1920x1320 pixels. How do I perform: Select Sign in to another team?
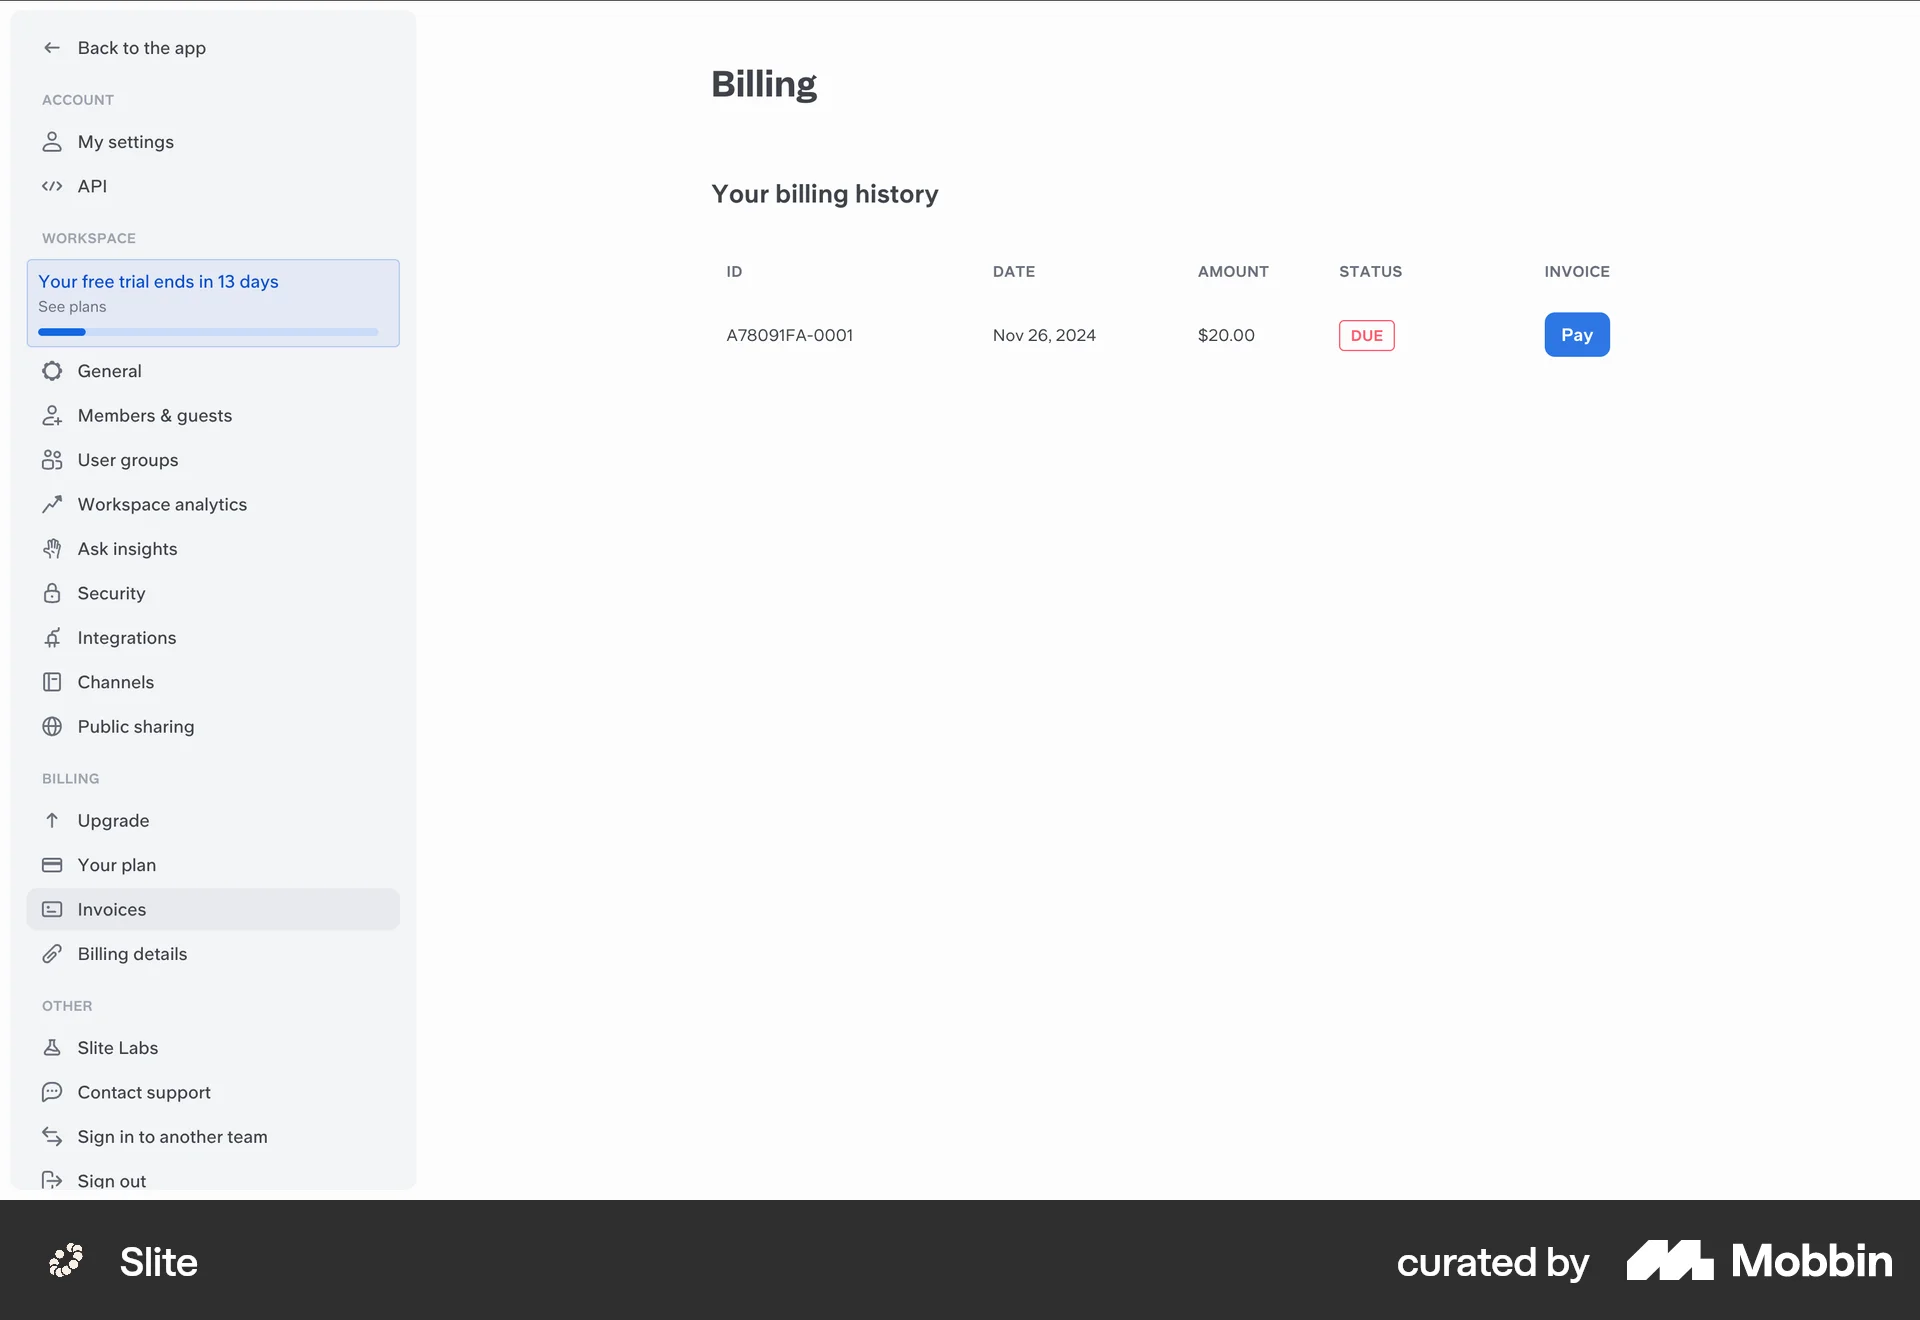tap(172, 1136)
